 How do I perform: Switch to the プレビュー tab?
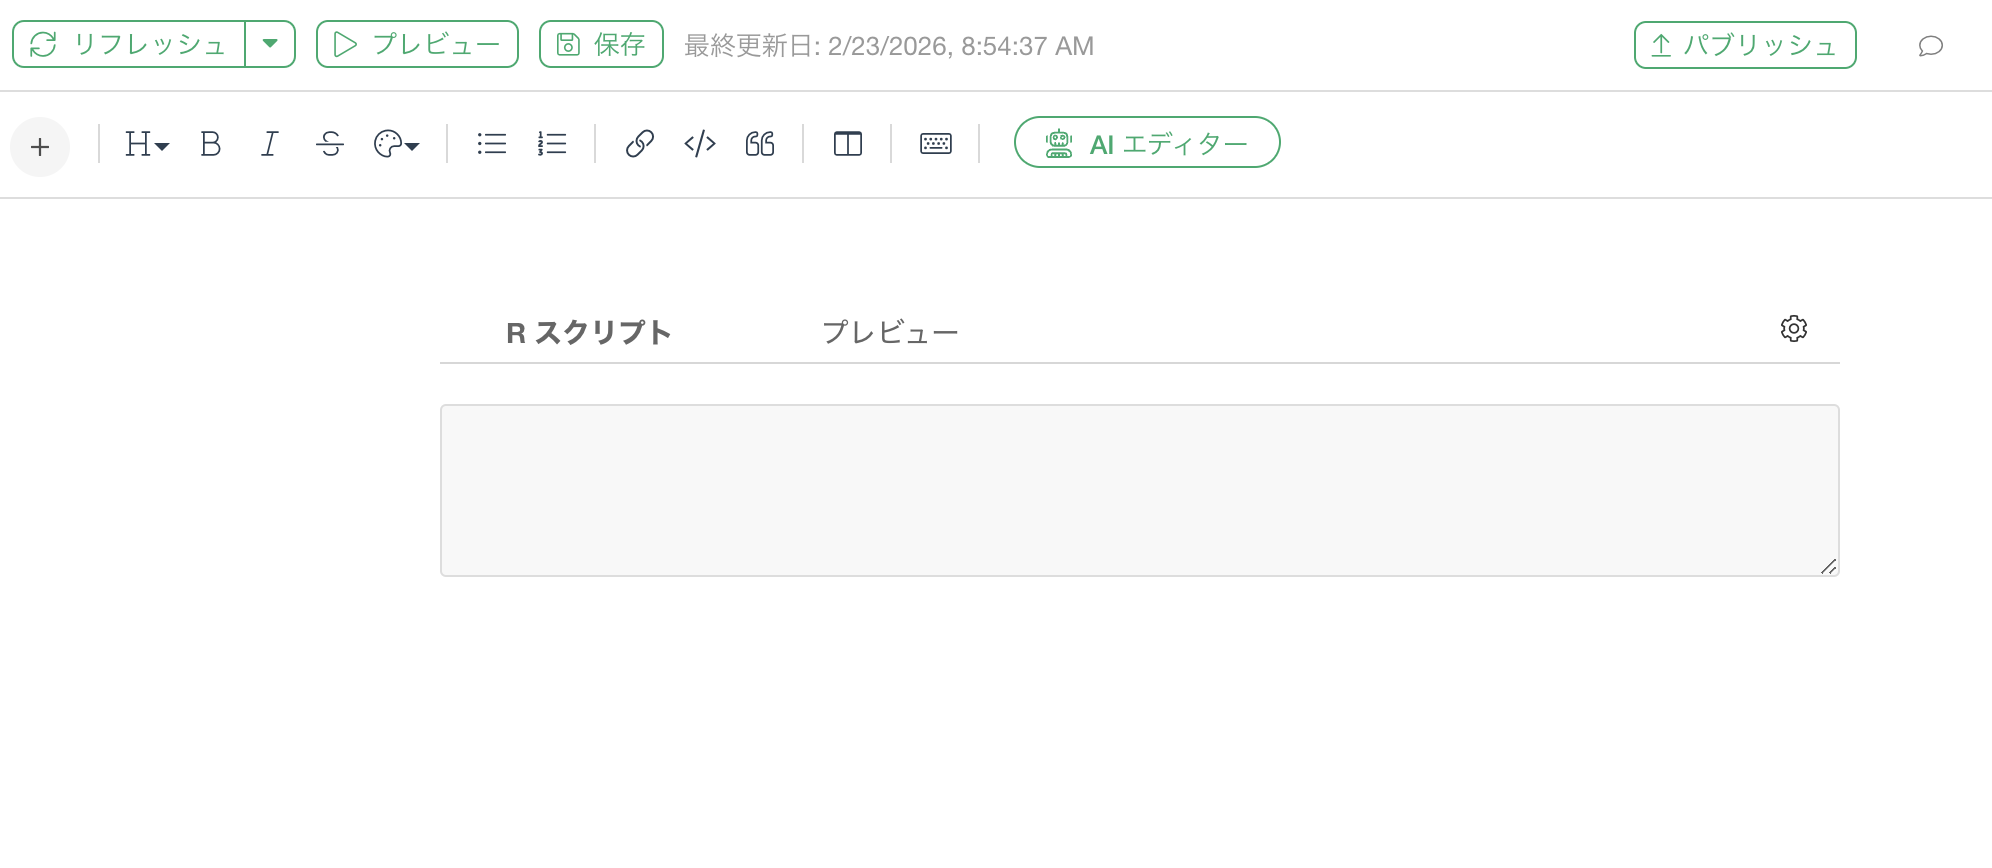pos(890,332)
